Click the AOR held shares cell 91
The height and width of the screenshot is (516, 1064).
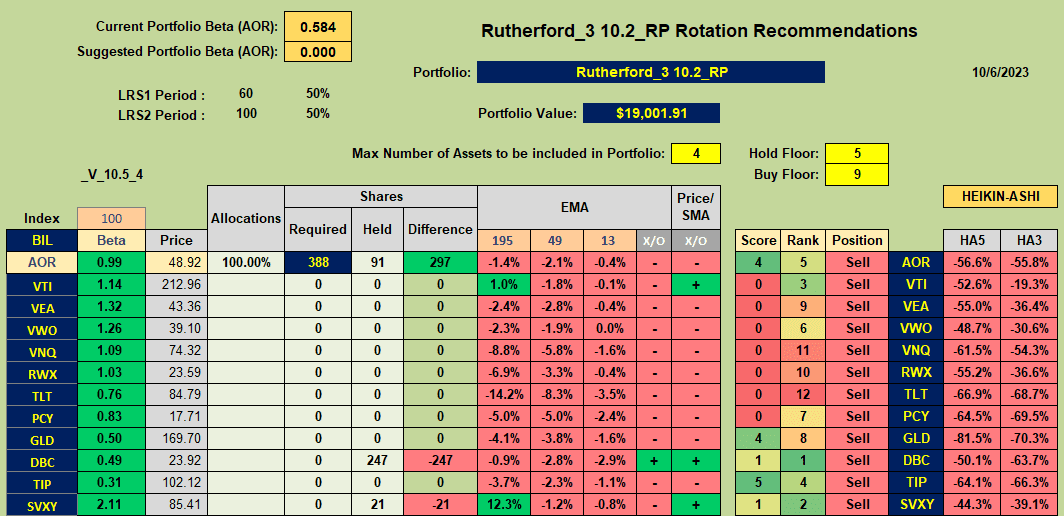[x=377, y=262]
